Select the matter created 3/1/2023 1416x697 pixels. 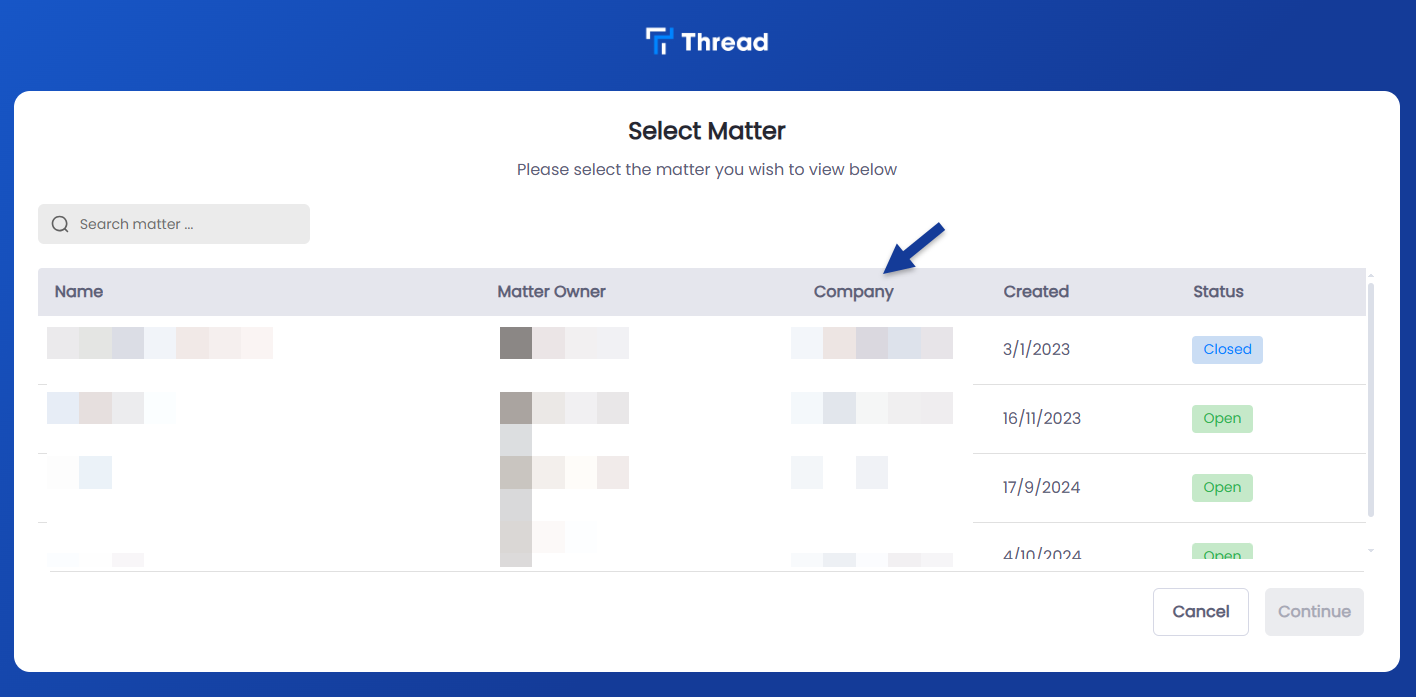point(701,350)
